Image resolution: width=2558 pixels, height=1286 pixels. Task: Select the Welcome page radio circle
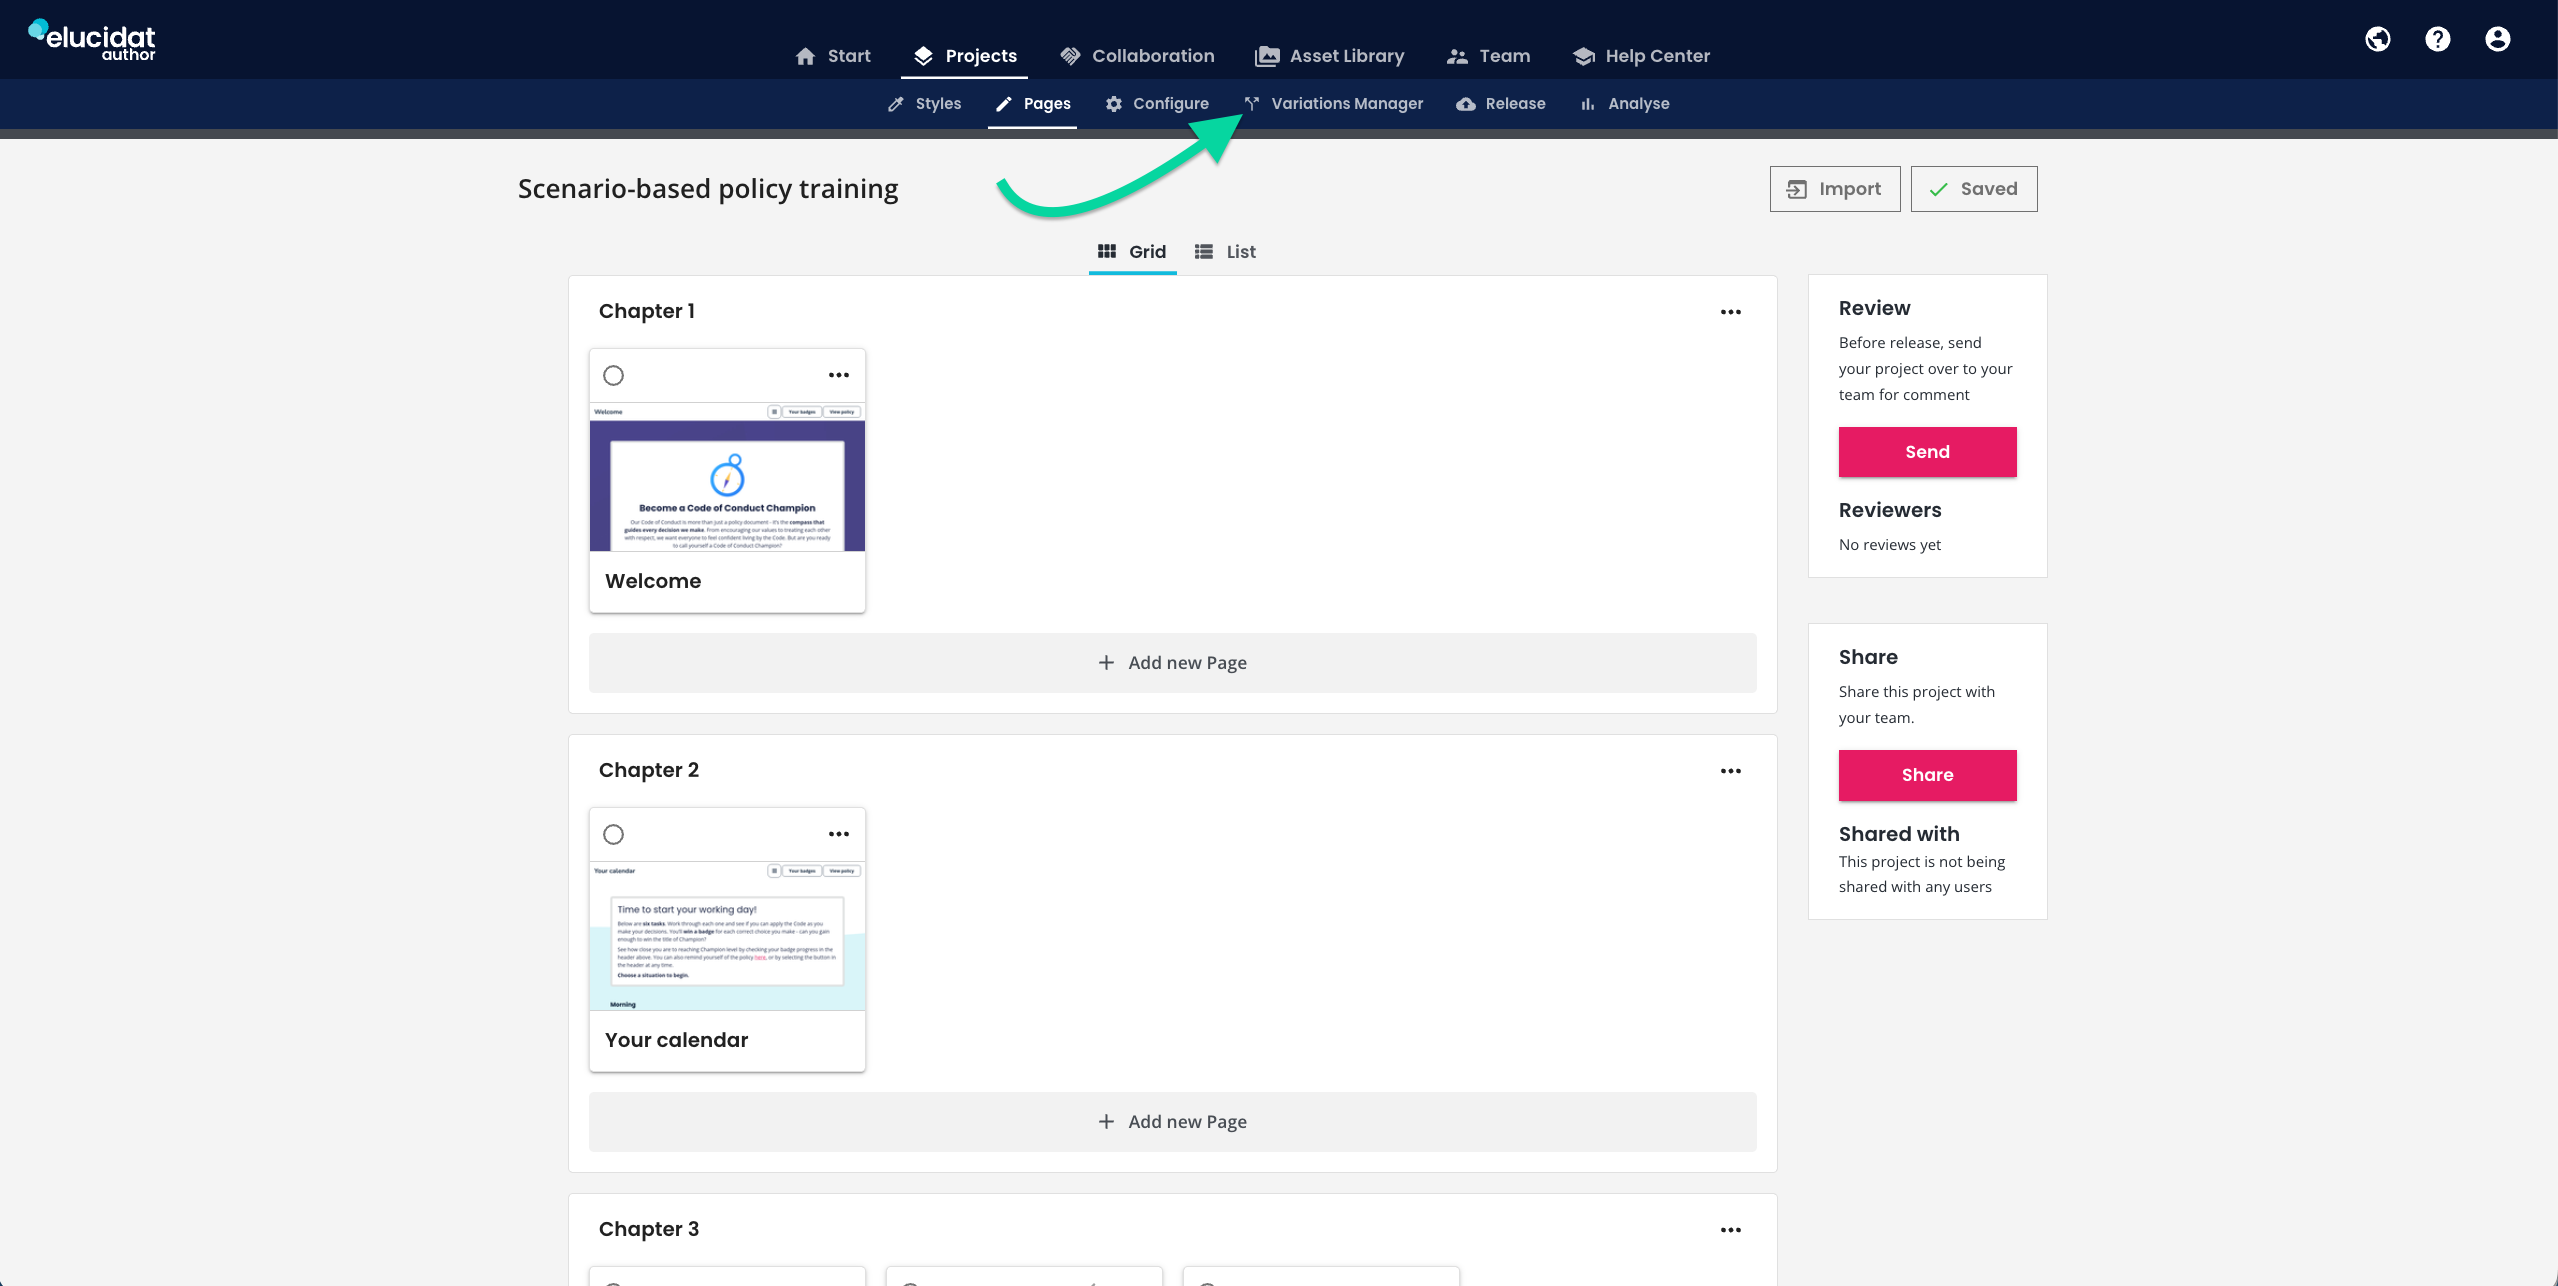614,376
